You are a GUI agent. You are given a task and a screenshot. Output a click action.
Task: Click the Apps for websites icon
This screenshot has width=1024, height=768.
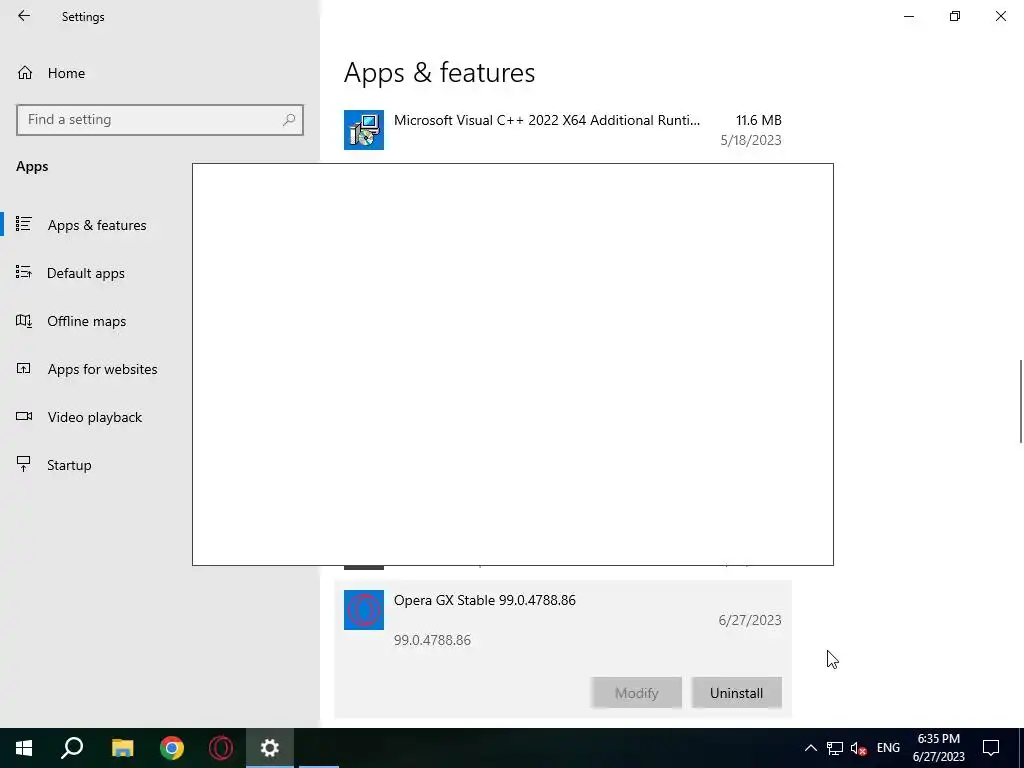coord(24,368)
